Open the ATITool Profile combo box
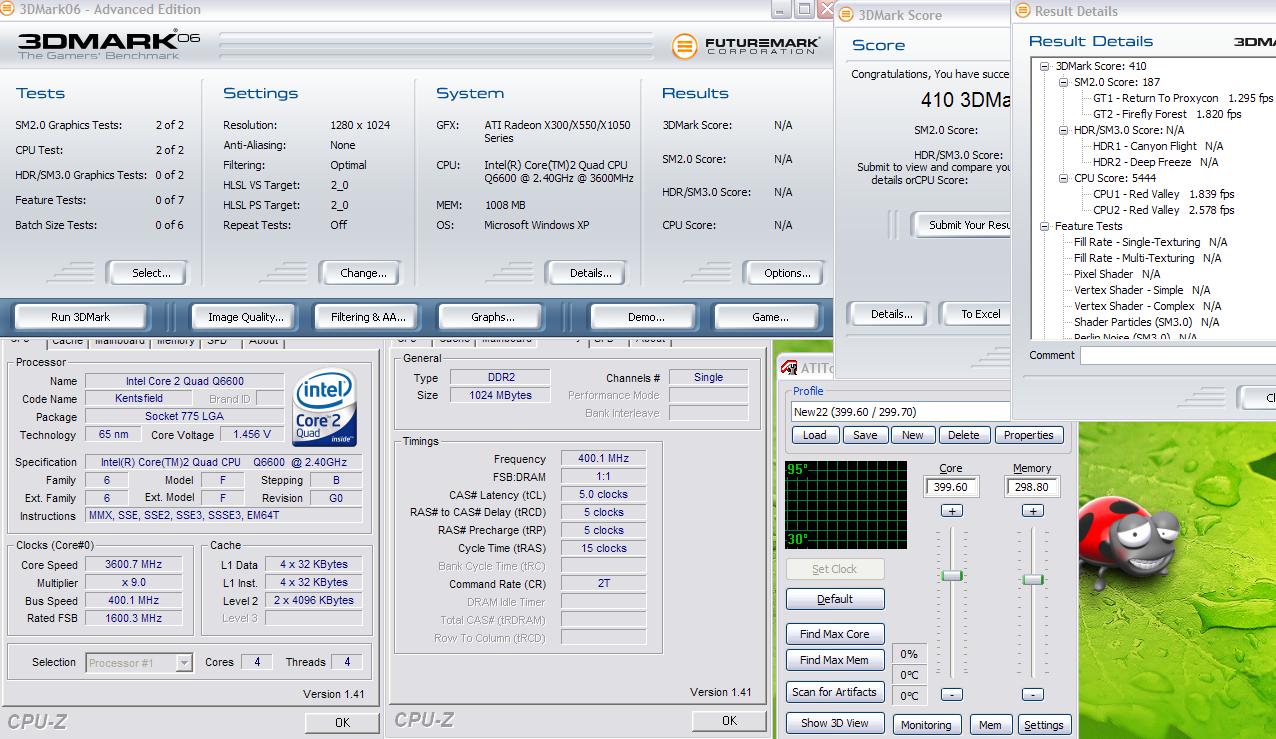 point(900,411)
